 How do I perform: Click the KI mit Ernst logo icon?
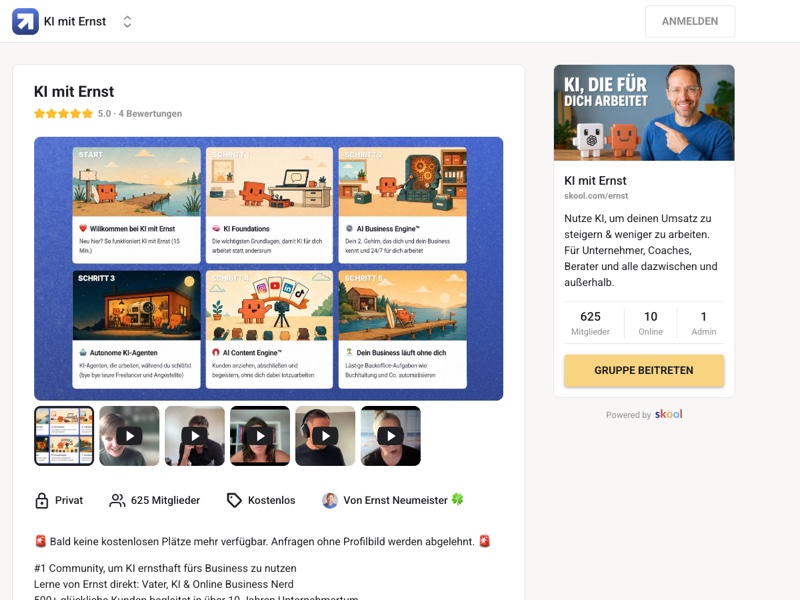pos(26,21)
